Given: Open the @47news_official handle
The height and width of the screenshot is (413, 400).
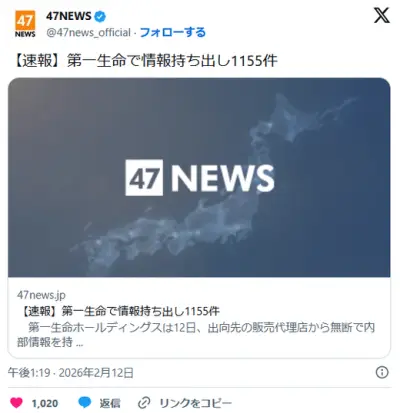Looking at the screenshot, I should coord(88,32).
